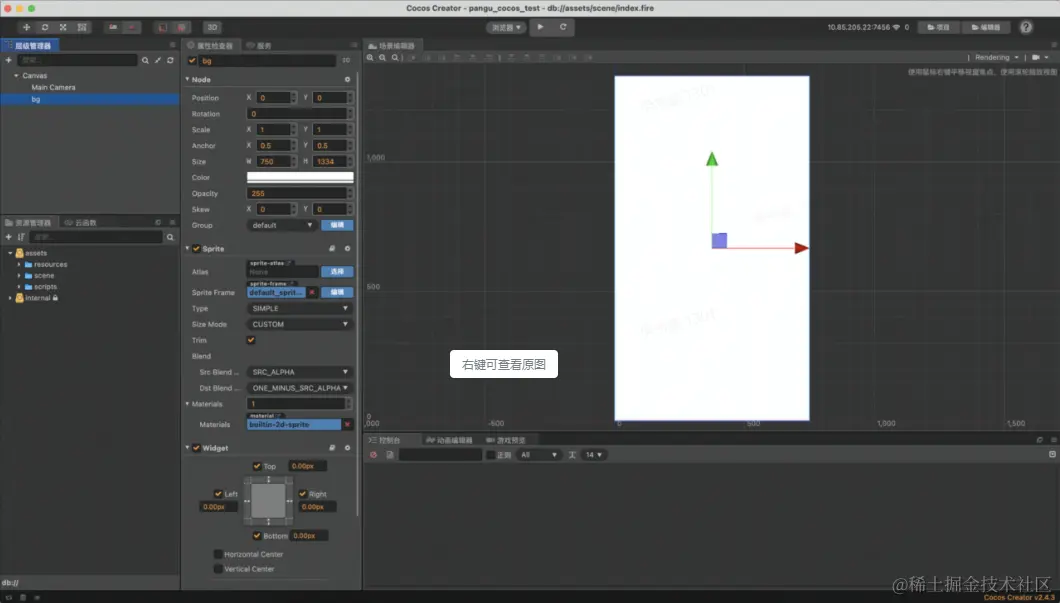Select the Rotate transform tool

pyautogui.click(x=45, y=27)
